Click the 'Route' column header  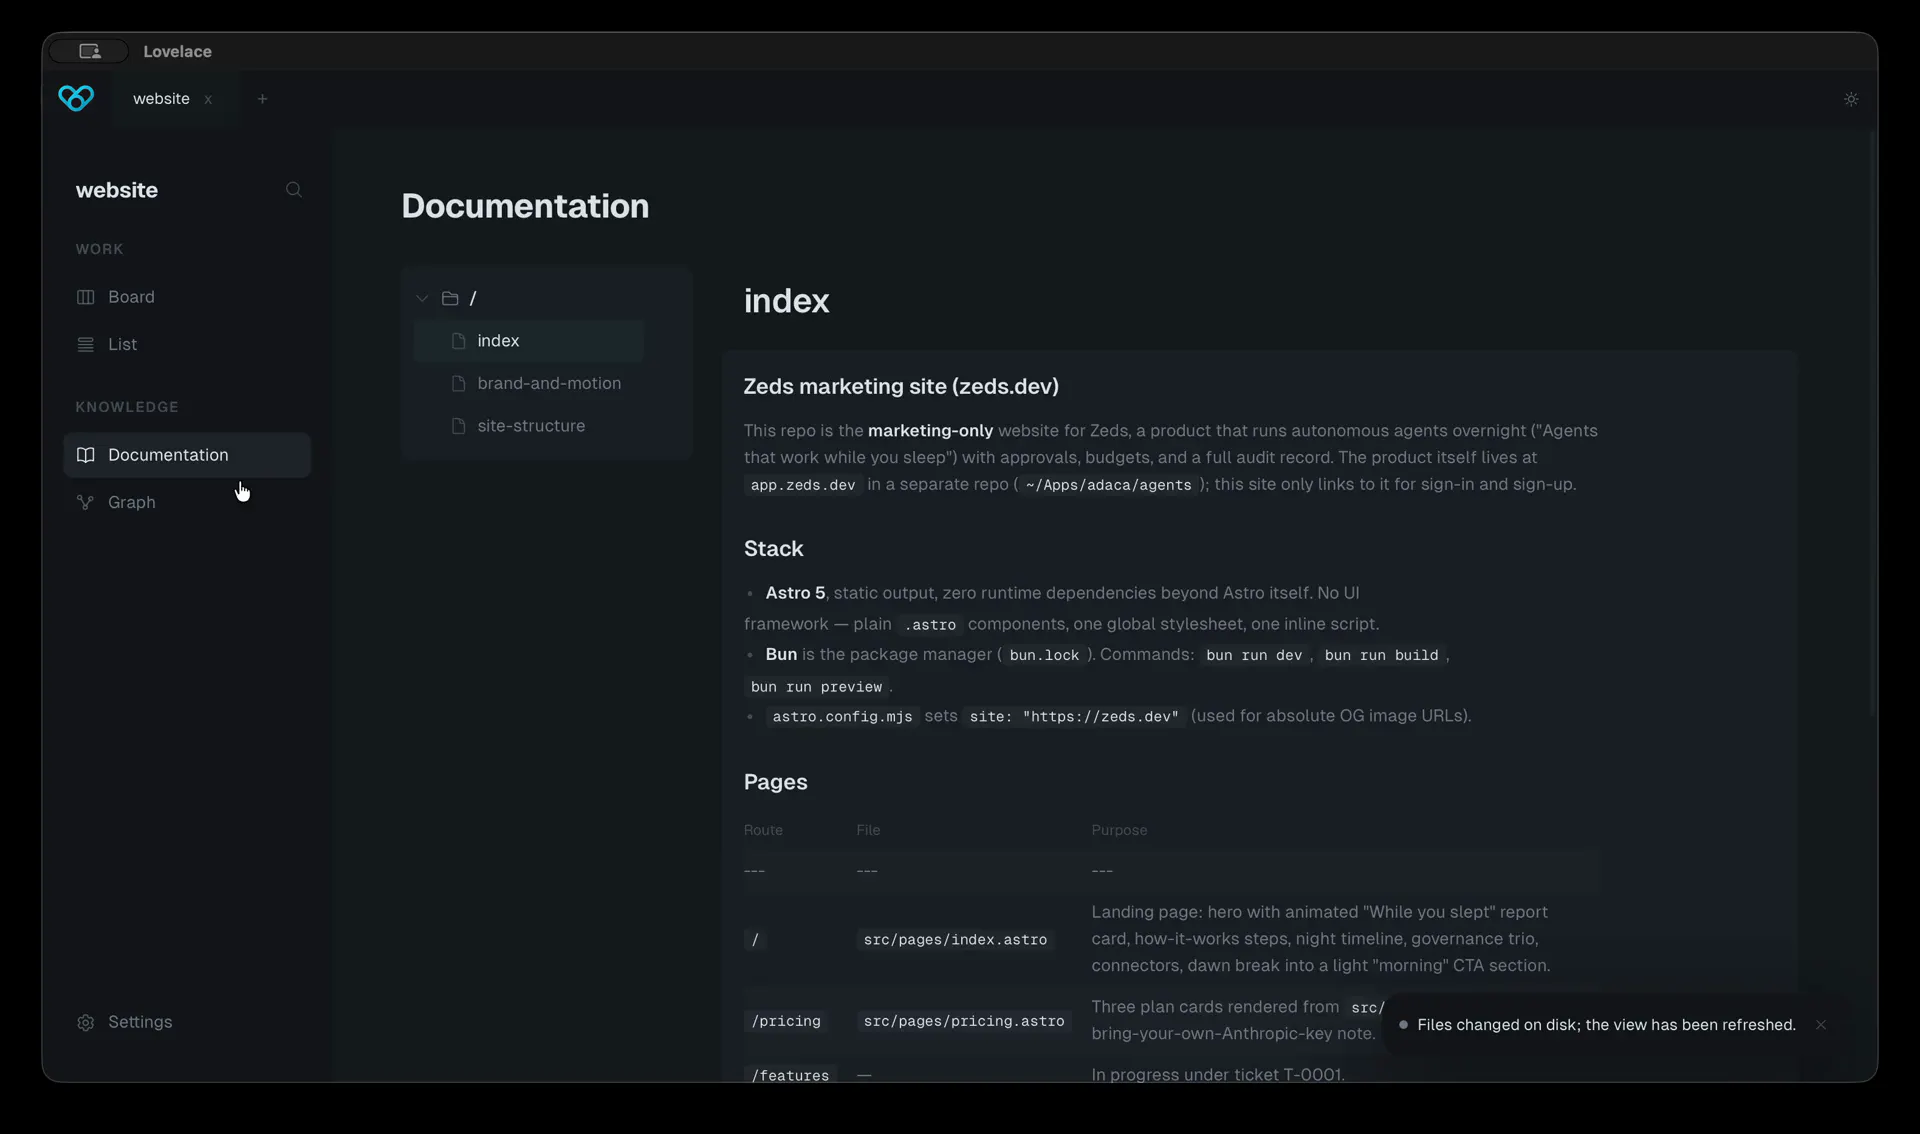click(763, 830)
